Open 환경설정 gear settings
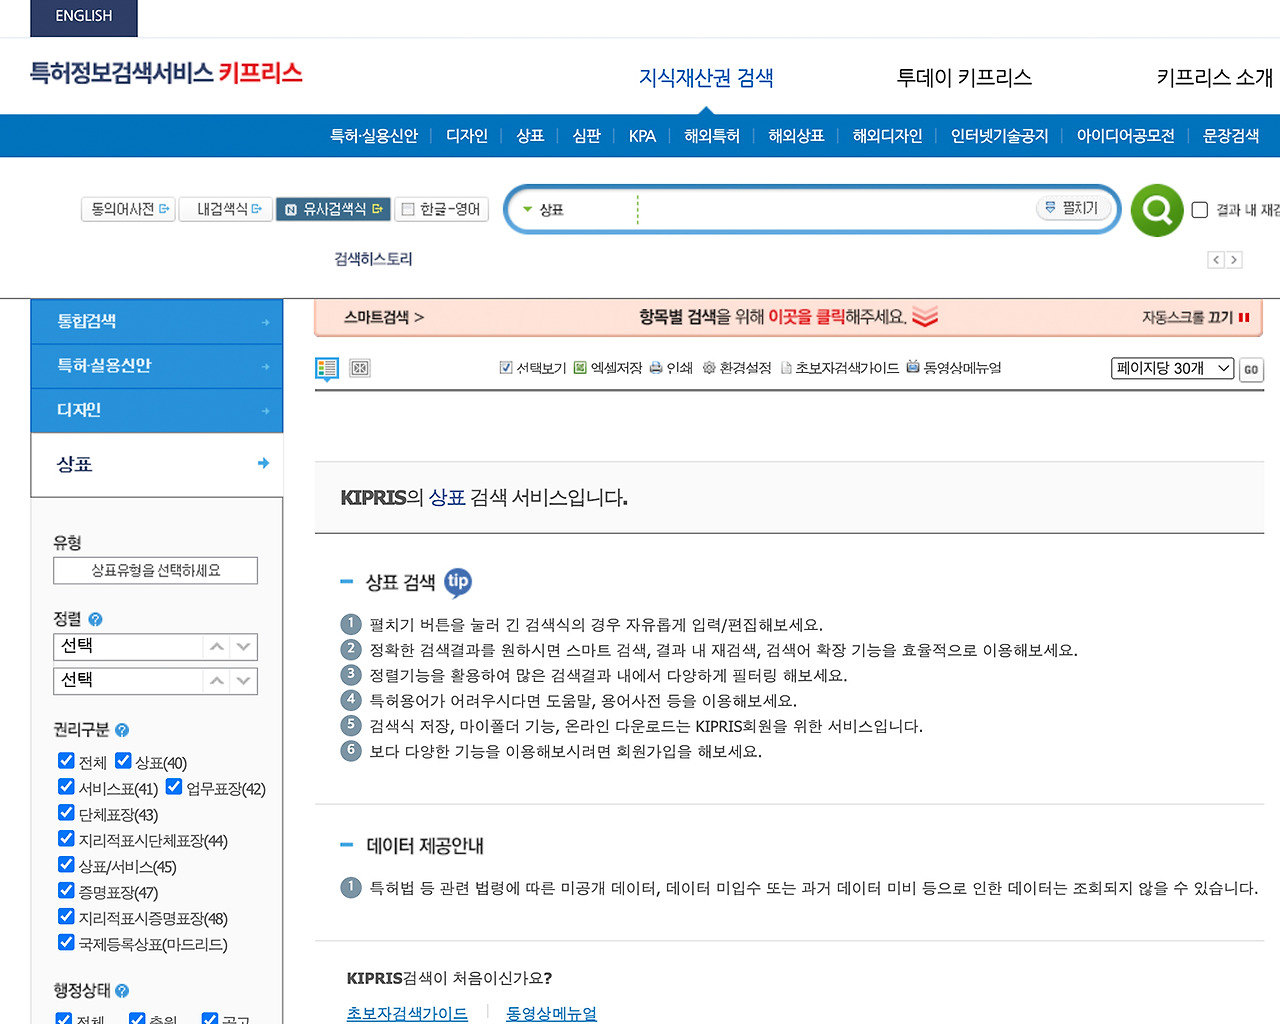 point(737,368)
